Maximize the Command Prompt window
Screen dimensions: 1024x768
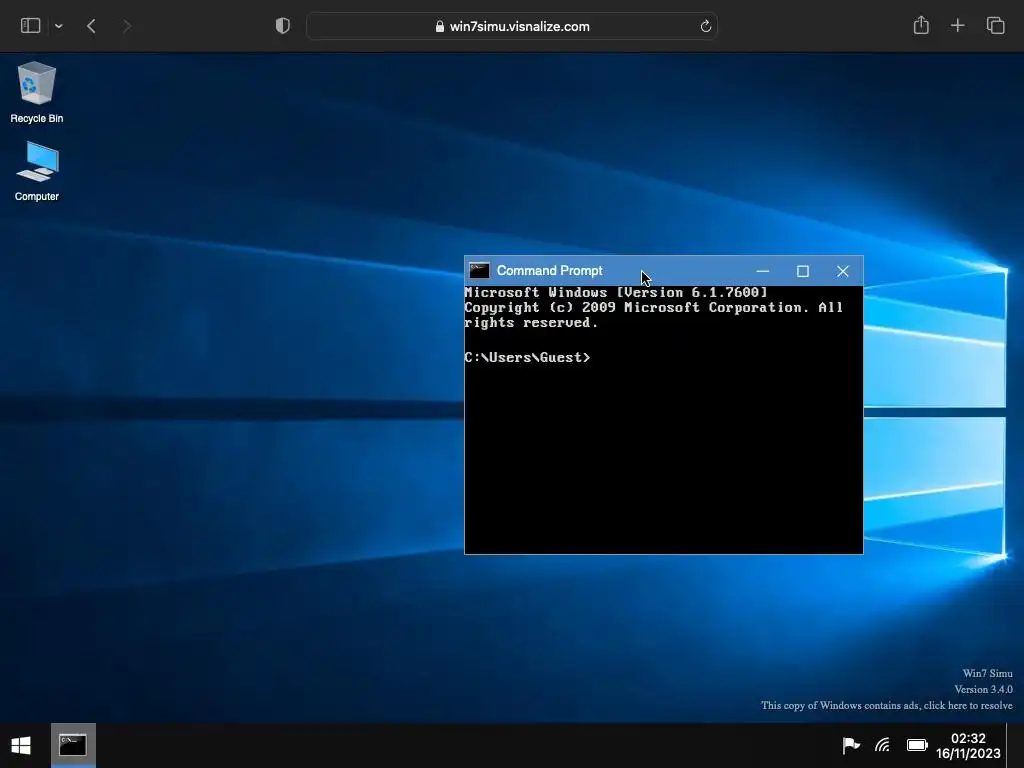pyautogui.click(x=803, y=271)
